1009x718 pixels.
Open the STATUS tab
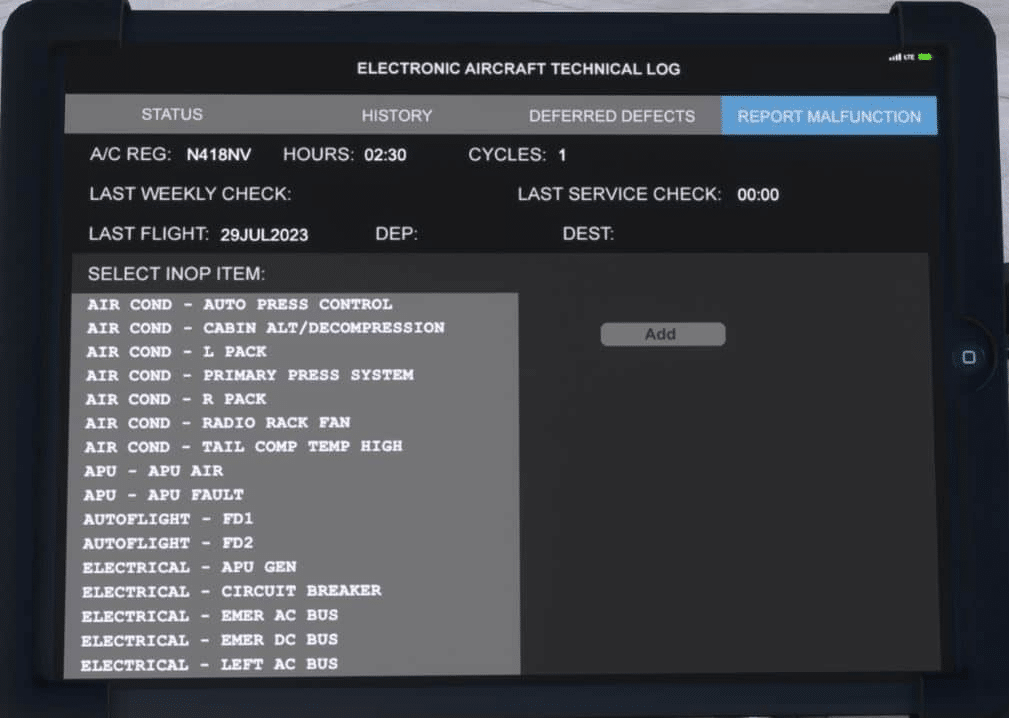pos(172,115)
